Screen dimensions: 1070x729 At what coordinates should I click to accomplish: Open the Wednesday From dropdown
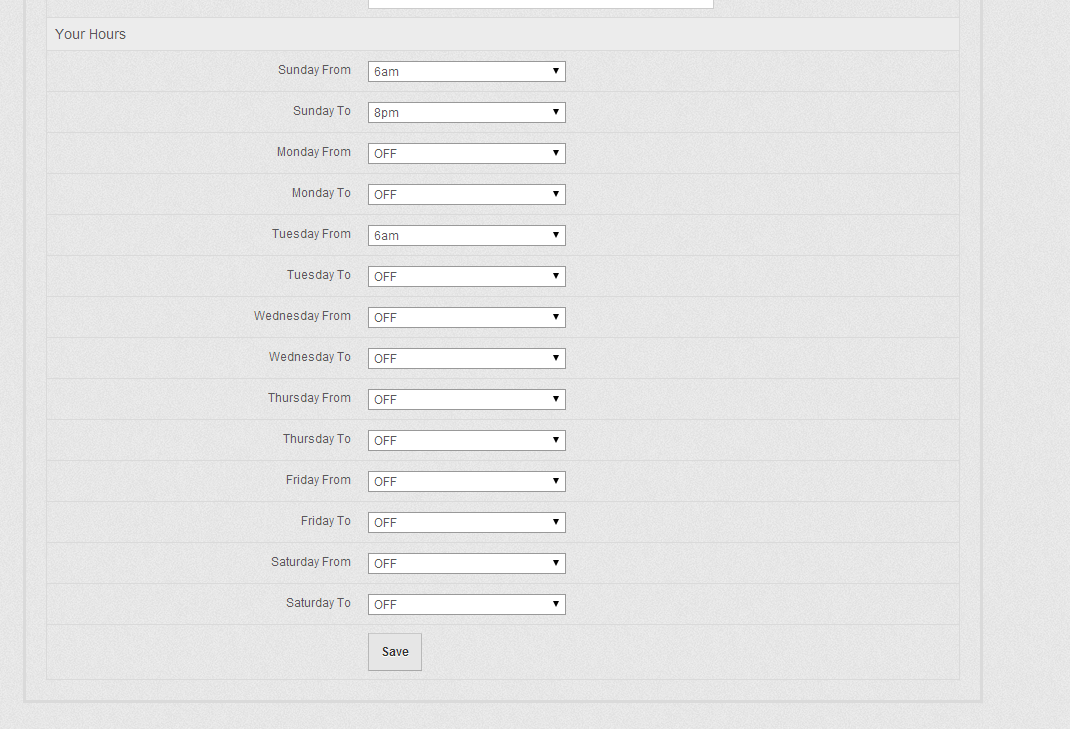click(x=466, y=318)
